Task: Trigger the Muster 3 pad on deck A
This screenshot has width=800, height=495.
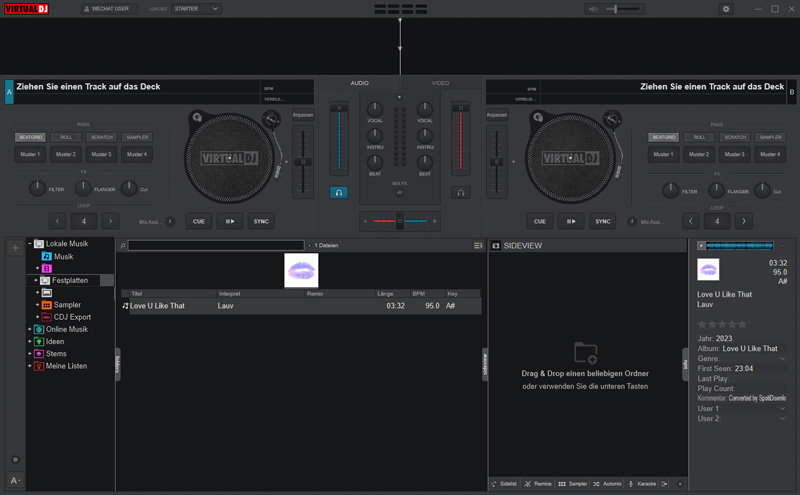Action: point(101,154)
